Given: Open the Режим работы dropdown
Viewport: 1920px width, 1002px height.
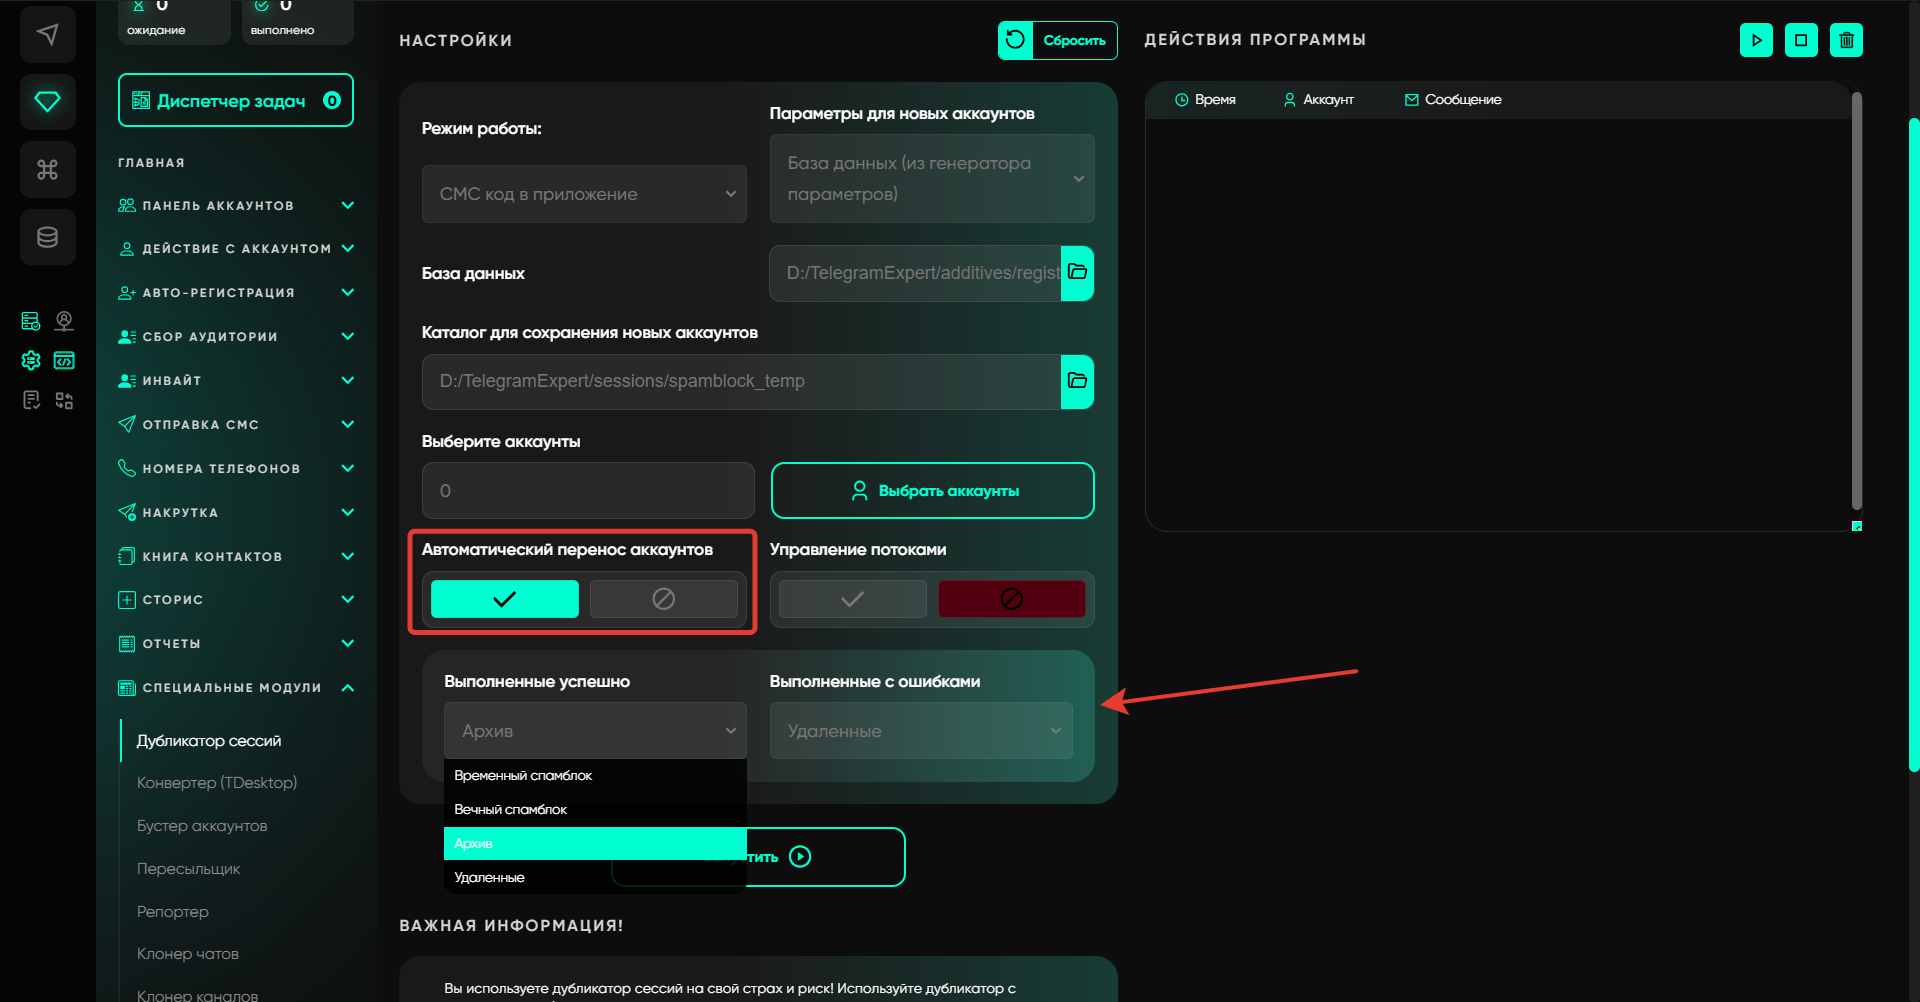Looking at the screenshot, I should [x=584, y=194].
